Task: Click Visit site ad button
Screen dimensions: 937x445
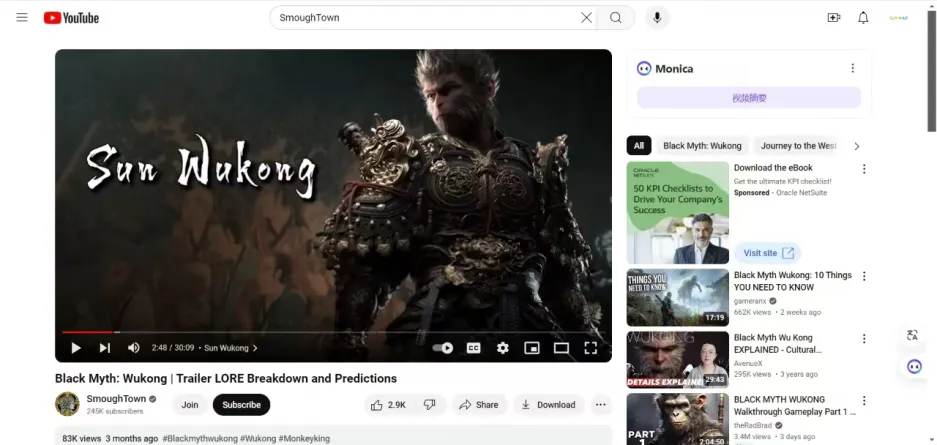Action: pos(768,253)
